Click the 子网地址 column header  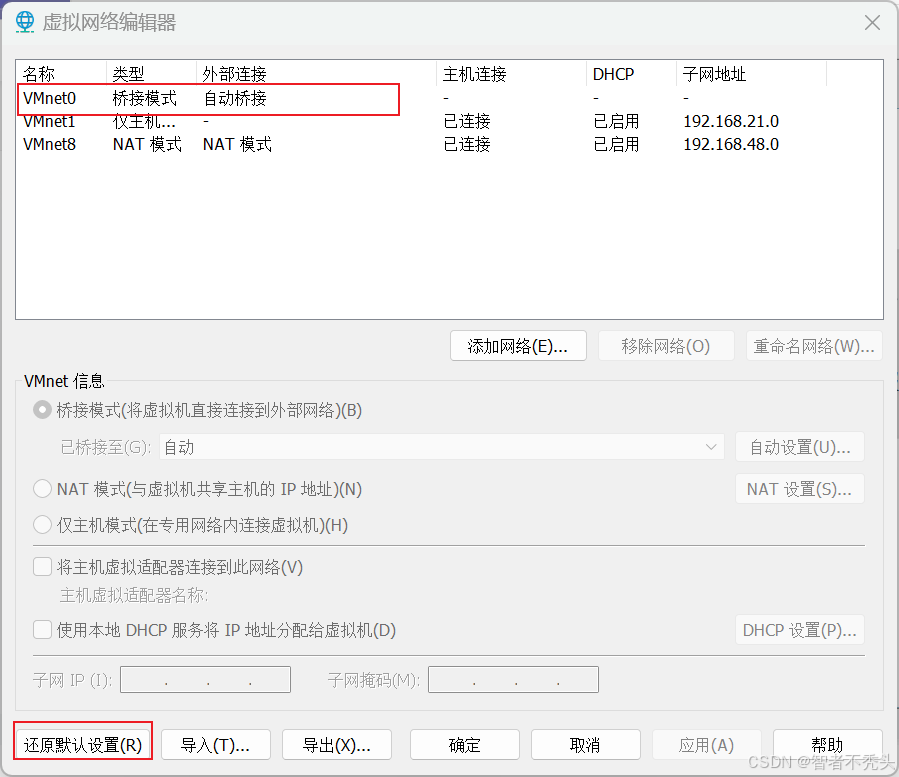pos(752,74)
